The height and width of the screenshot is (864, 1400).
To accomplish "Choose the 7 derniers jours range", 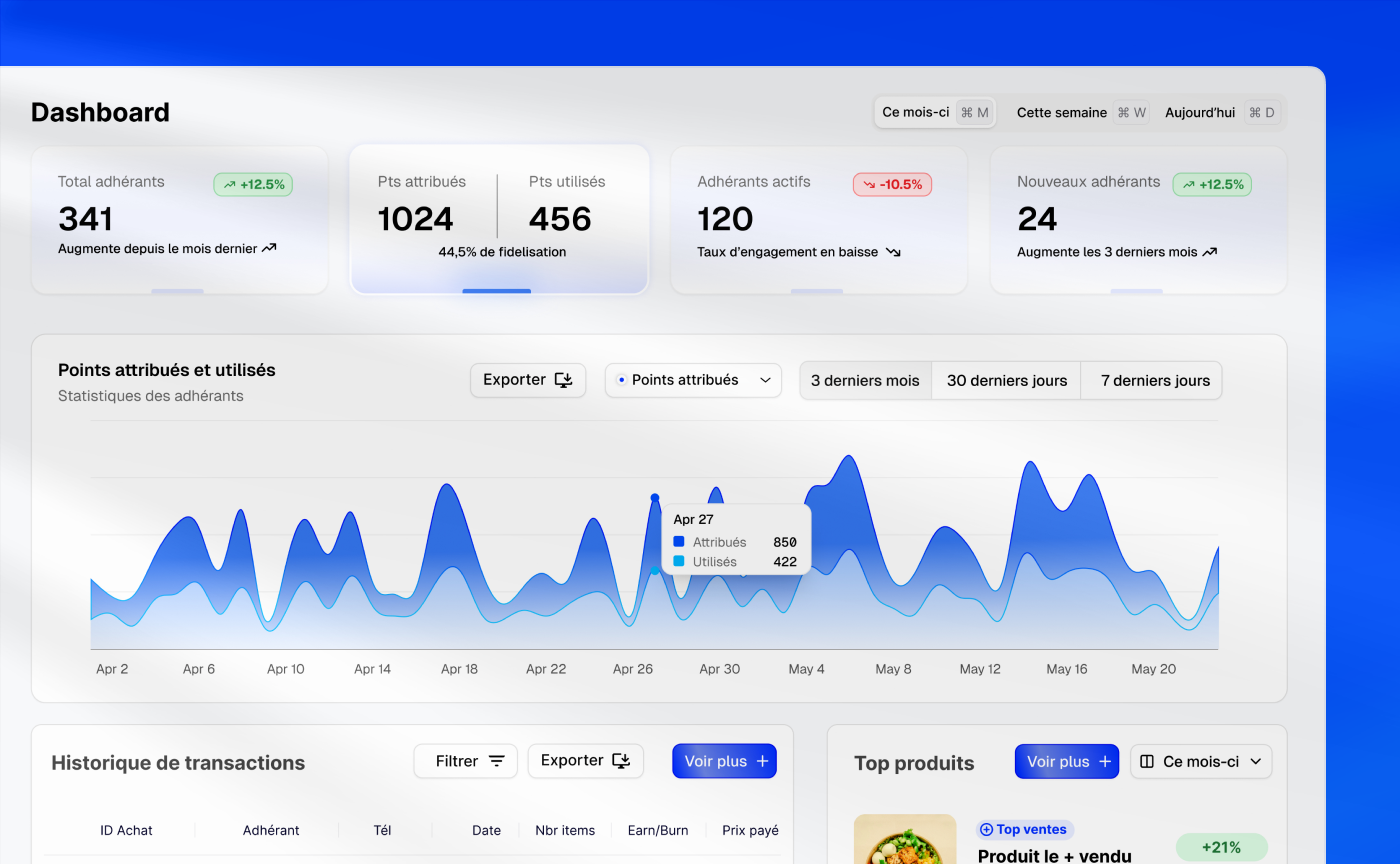I will point(1154,380).
